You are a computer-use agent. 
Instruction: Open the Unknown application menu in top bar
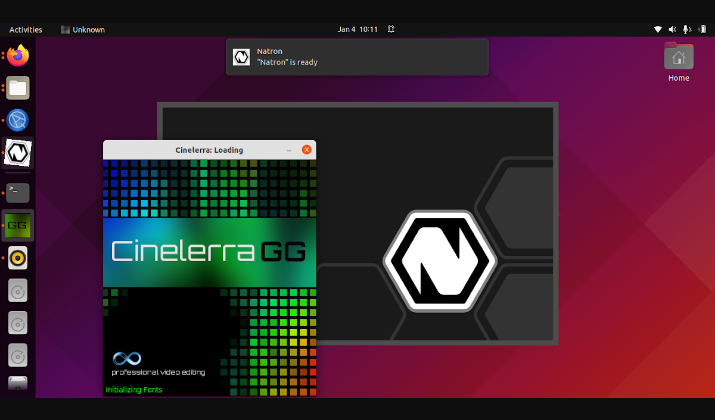click(x=83, y=30)
